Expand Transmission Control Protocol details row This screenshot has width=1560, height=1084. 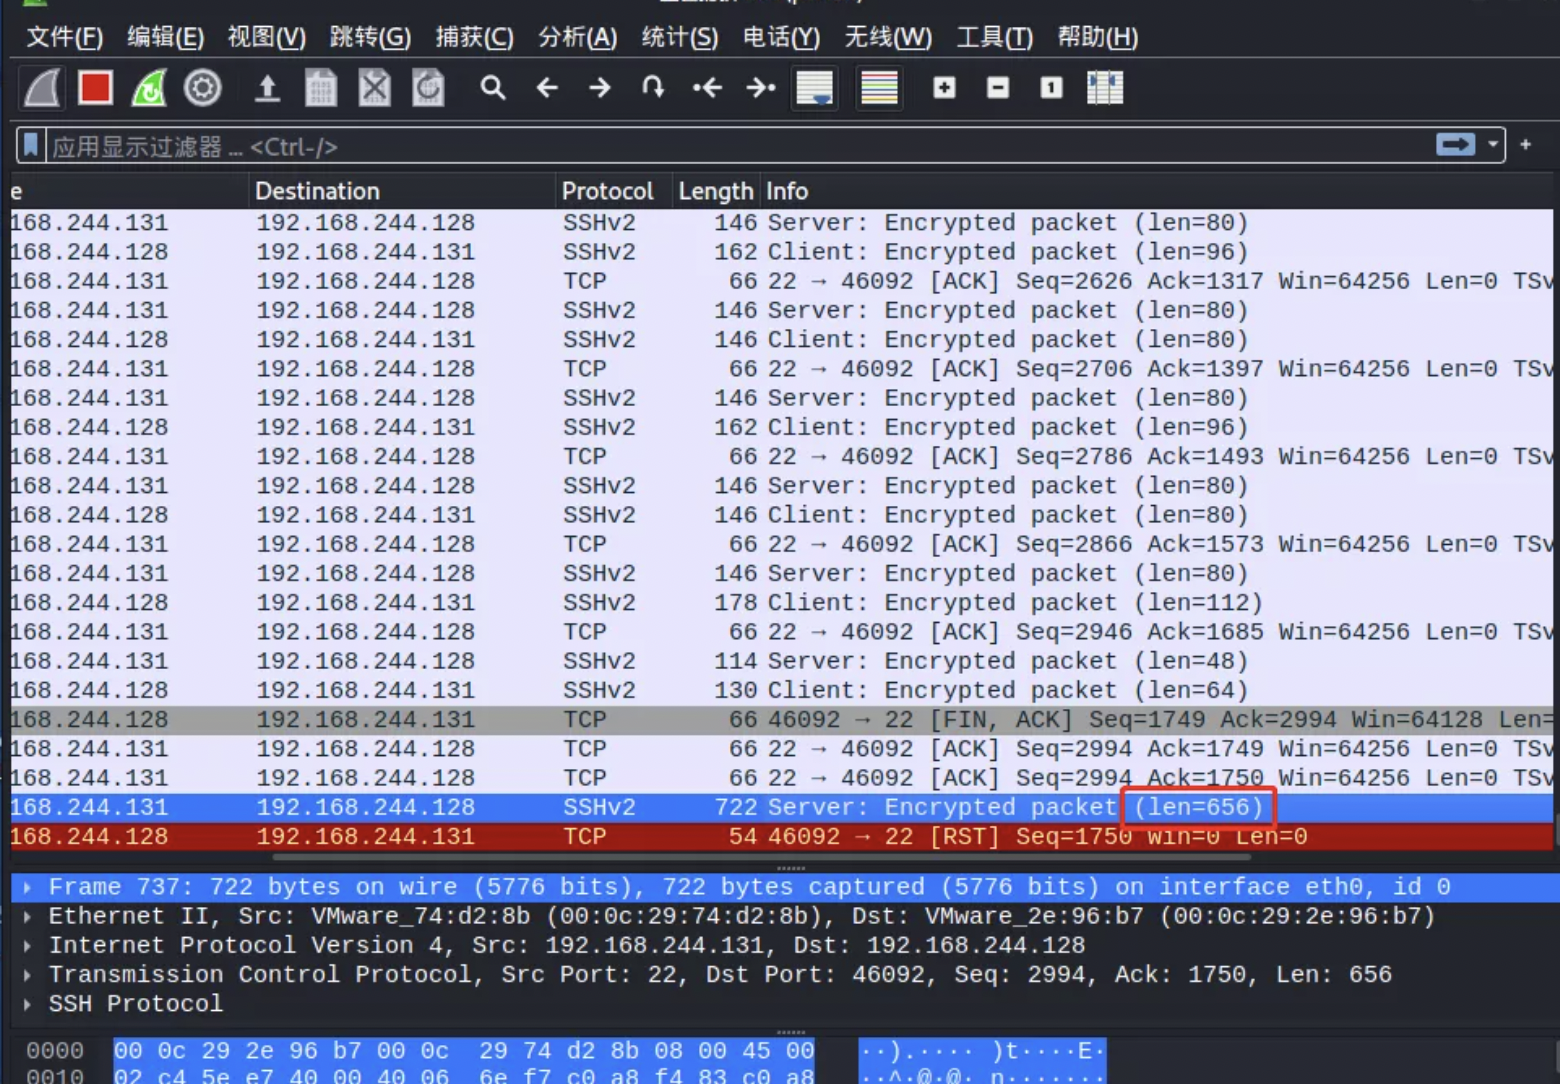[x=27, y=974]
